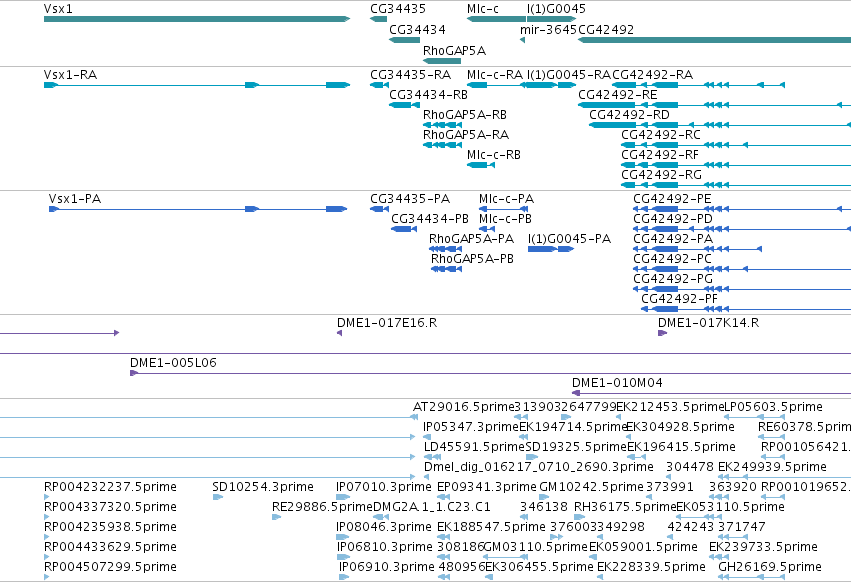Click the RE29886.5prime EST label
The width and height of the screenshot is (851, 582).
click(322, 507)
